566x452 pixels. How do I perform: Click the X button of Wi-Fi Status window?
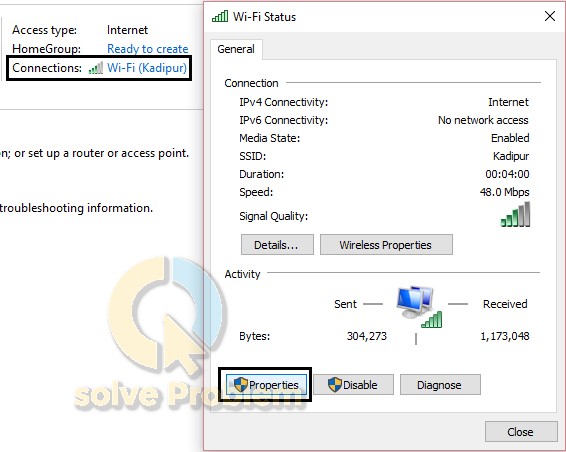click(x=550, y=16)
